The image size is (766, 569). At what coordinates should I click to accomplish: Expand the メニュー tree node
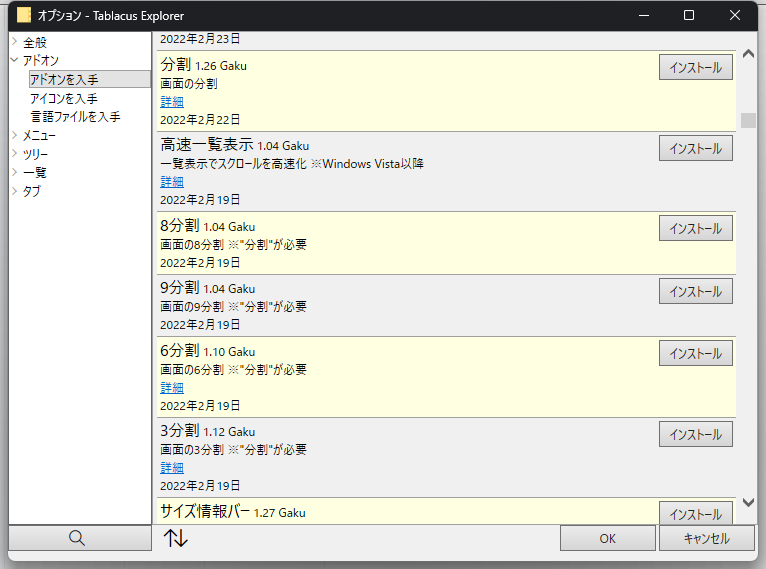(x=14, y=135)
